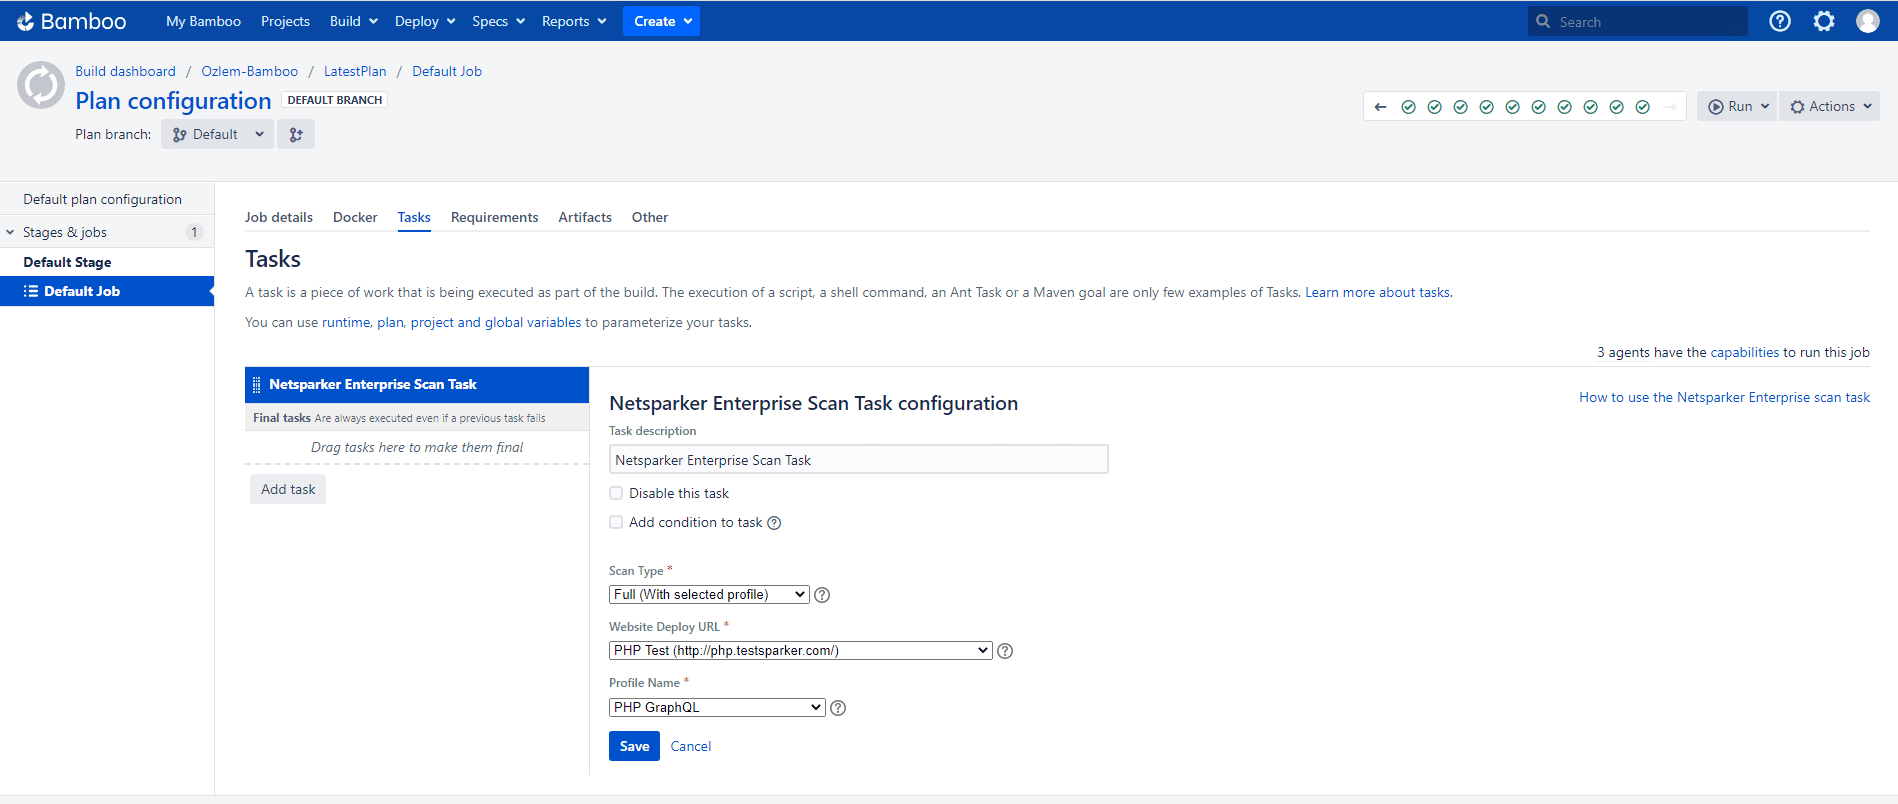Click the Task description input field
The width and height of the screenshot is (1898, 804).
click(858, 460)
